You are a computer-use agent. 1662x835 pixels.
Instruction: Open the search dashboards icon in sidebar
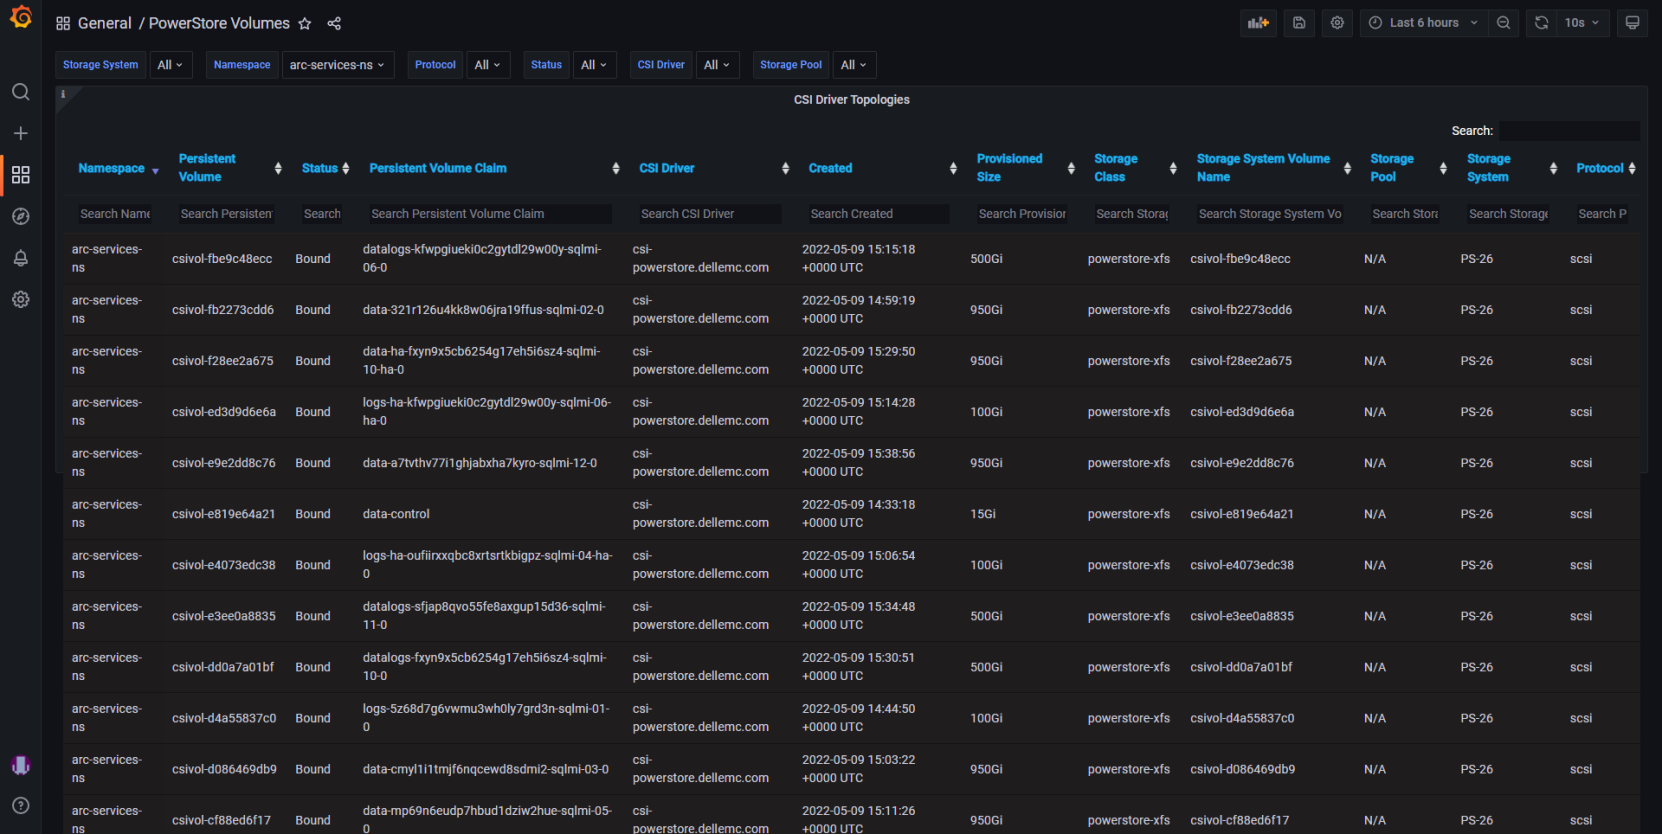click(20, 92)
